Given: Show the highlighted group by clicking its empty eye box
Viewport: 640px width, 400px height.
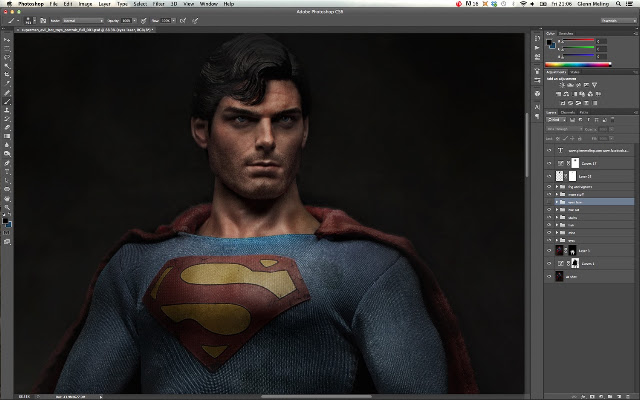Looking at the screenshot, I should 549,202.
